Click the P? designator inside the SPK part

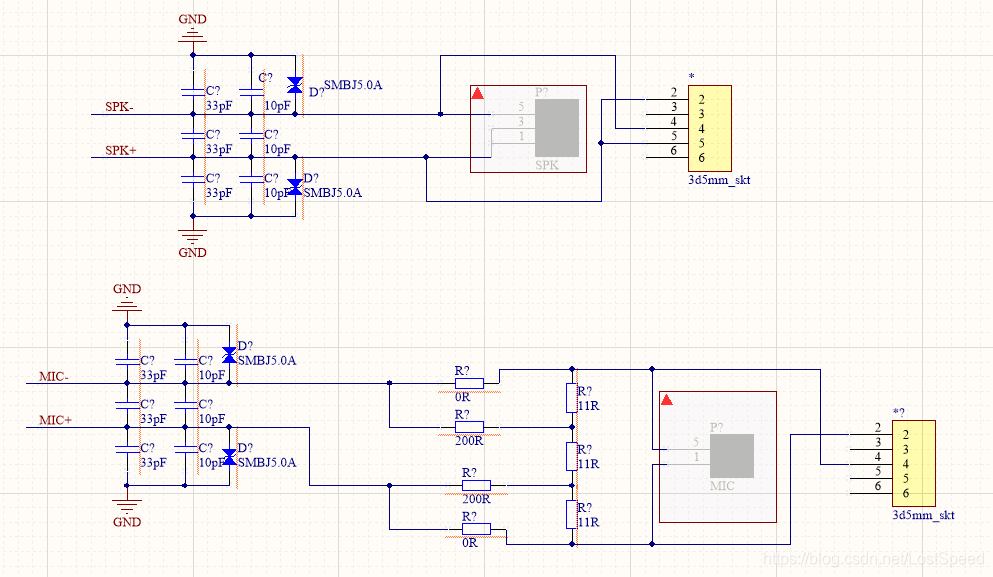[541, 92]
